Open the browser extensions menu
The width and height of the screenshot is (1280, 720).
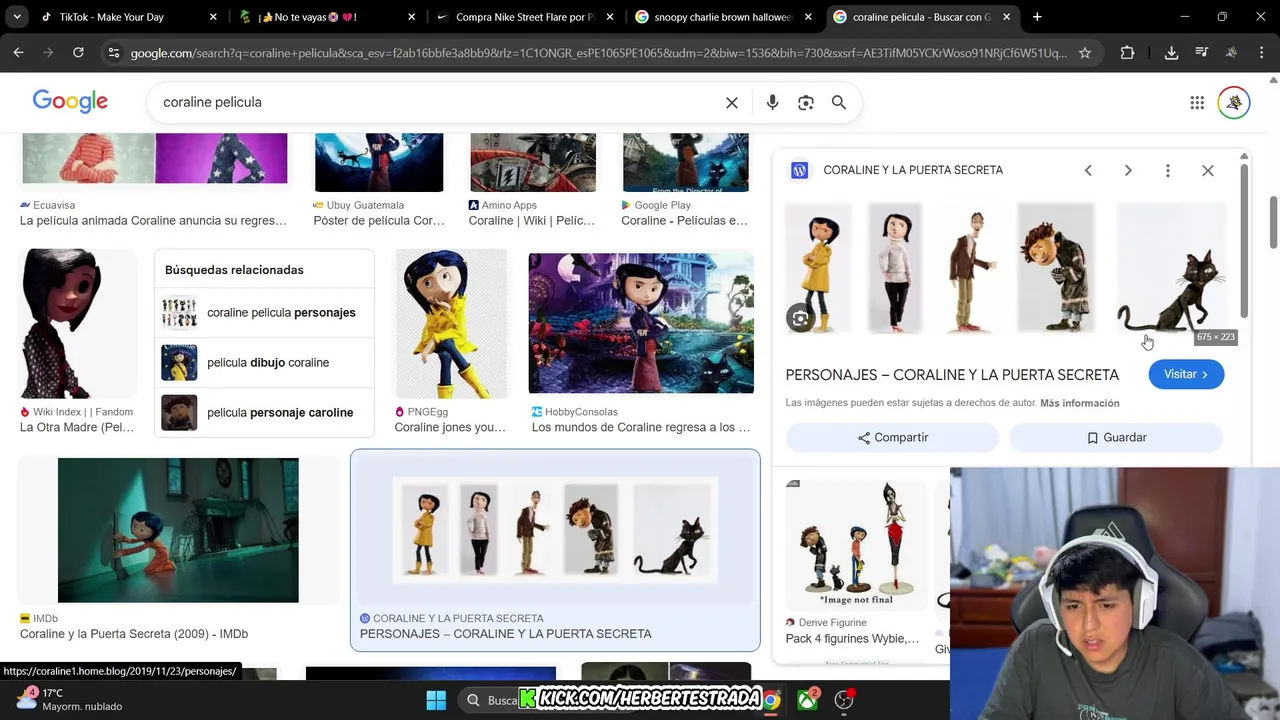(x=1127, y=53)
